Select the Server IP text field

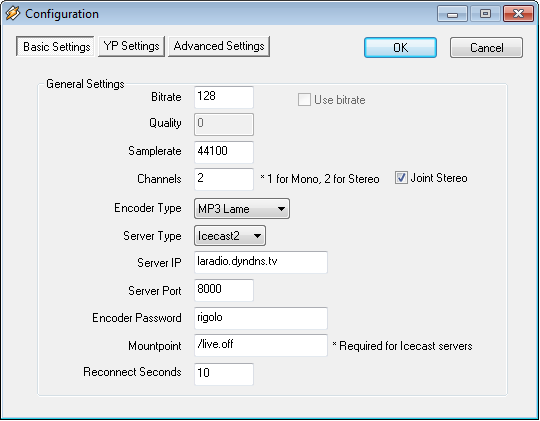click(x=261, y=262)
